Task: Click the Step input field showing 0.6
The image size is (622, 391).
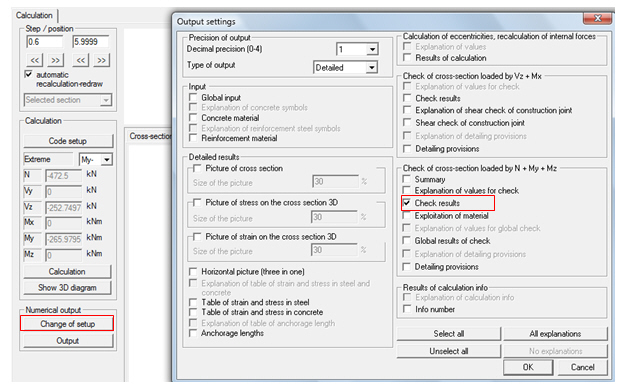Action: (x=44, y=42)
